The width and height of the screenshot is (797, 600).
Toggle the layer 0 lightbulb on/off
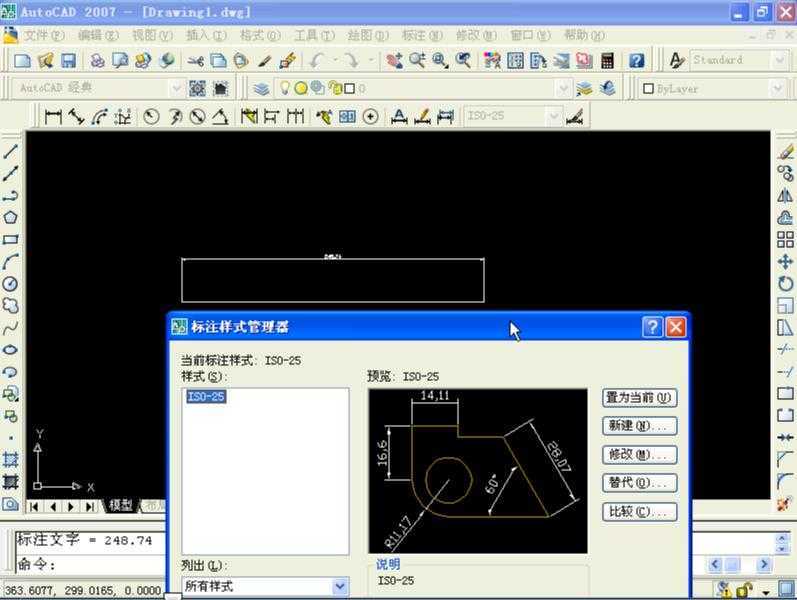(x=285, y=88)
